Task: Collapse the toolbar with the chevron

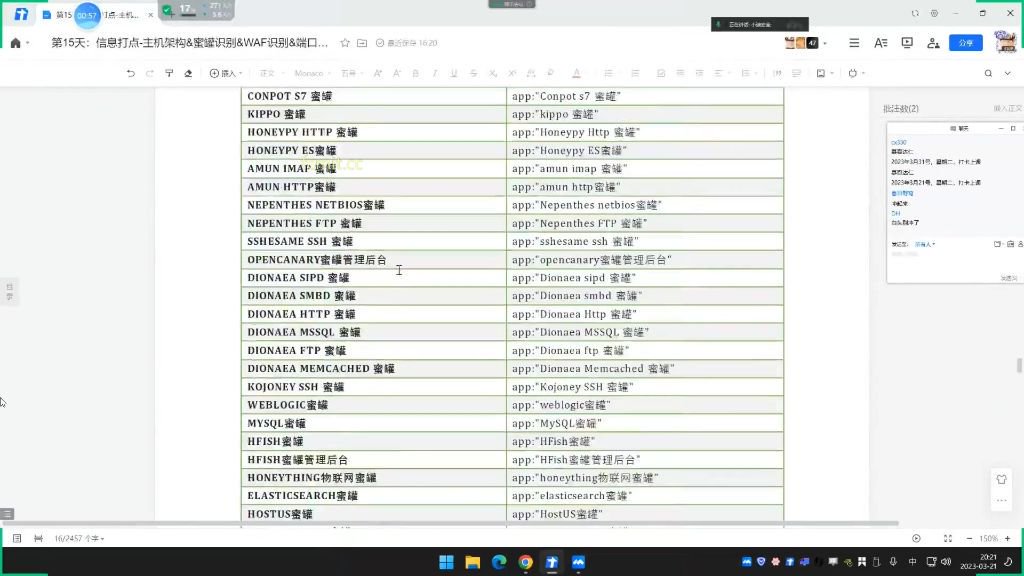Action: (x=1008, y=73)
